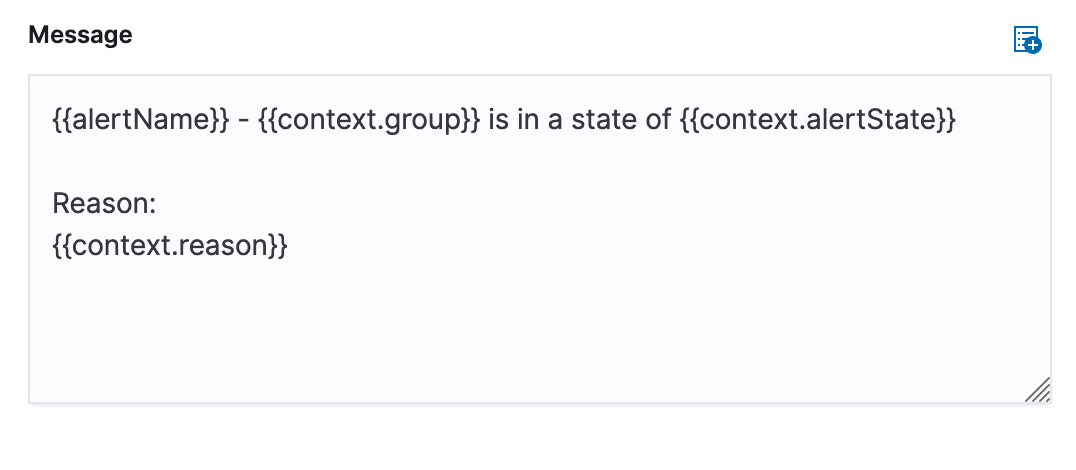Click the hyphen after {{alertName}}

coord(243,122)
